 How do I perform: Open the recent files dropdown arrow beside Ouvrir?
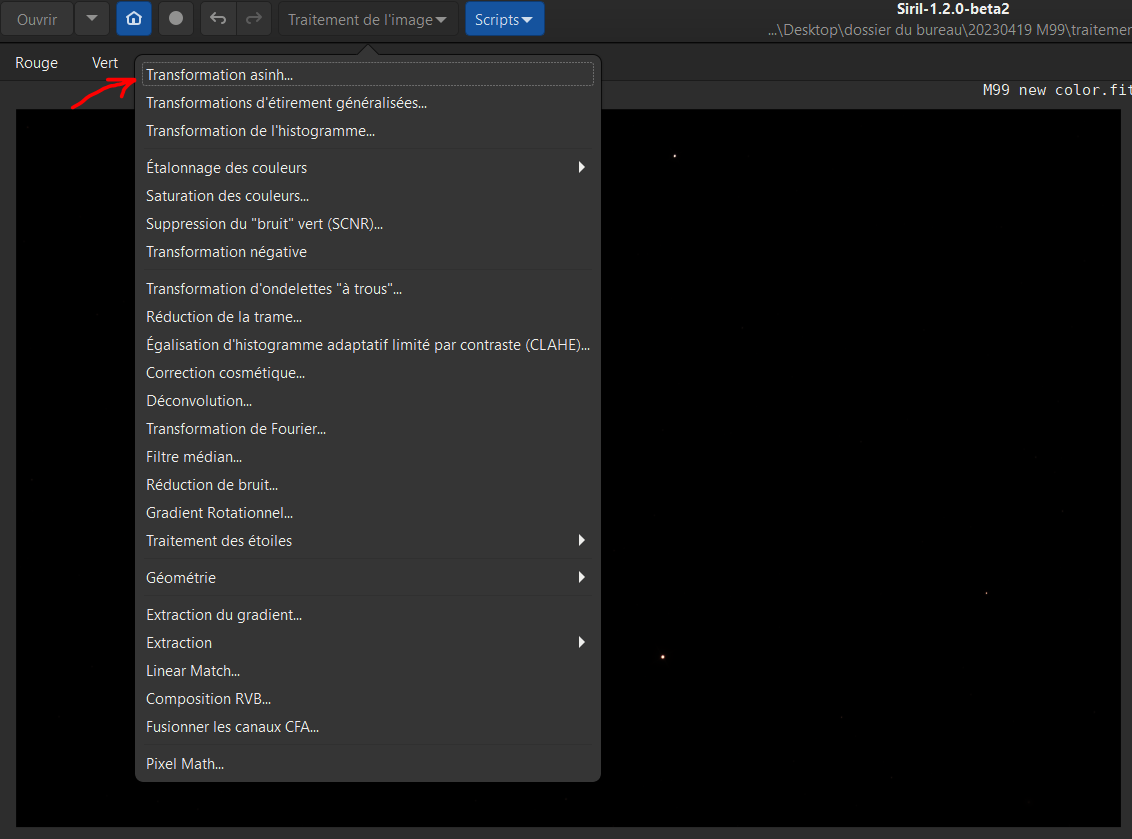tap(92, 19)
